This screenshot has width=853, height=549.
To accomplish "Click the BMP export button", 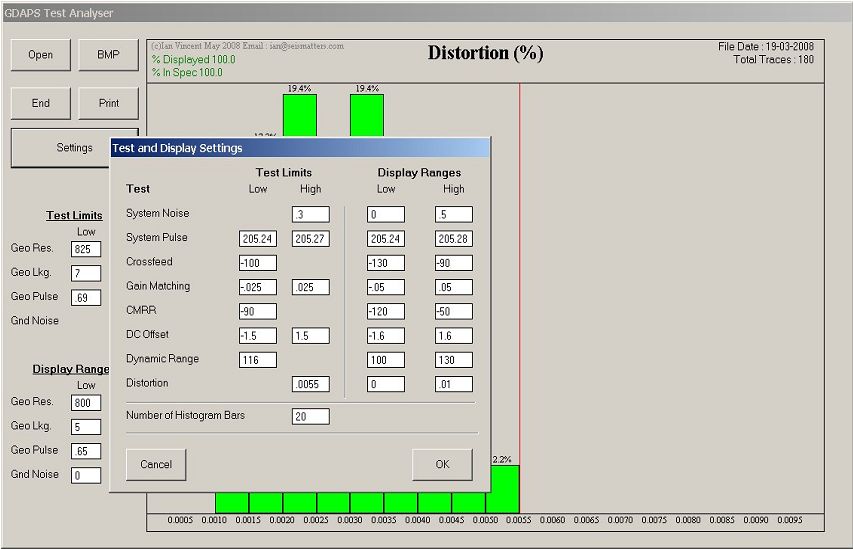I will click(x=108, y=55).
